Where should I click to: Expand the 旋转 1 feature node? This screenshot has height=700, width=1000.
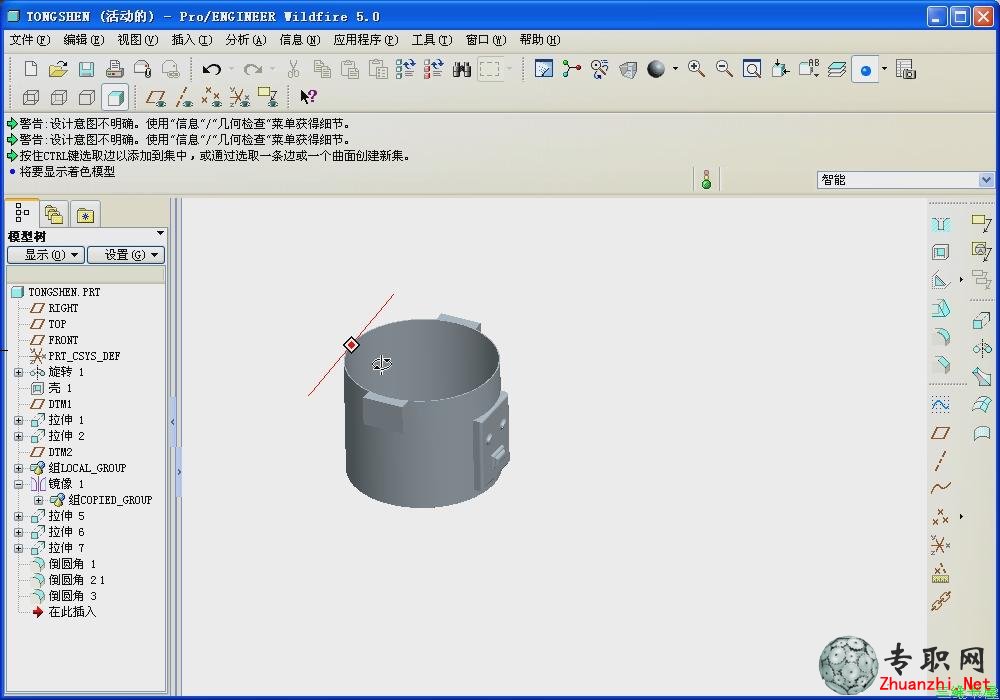pos(18,372)
